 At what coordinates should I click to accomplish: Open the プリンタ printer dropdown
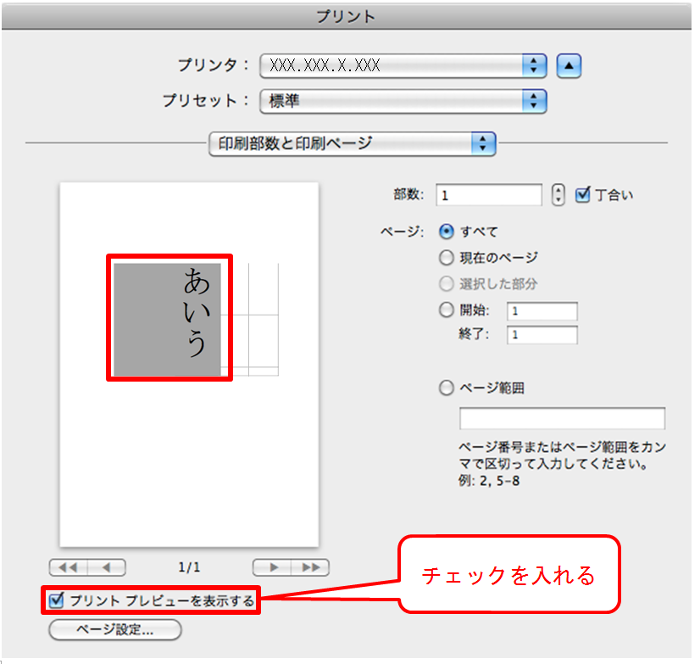tap(403, 66)
